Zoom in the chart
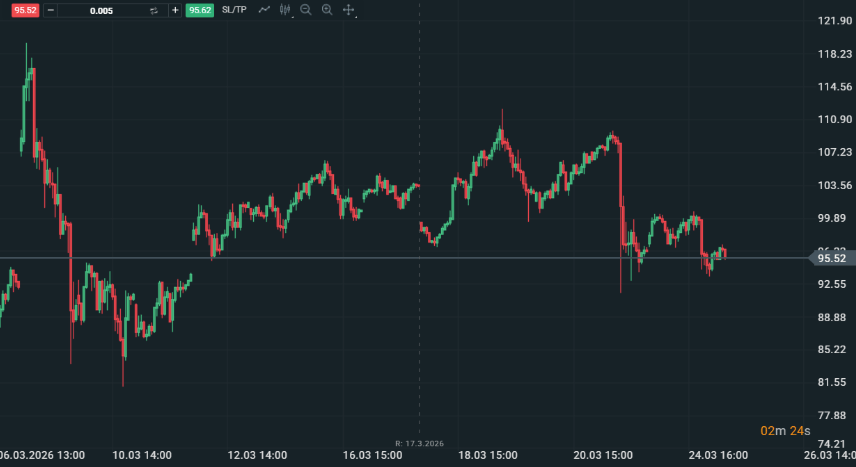Image resolution: width=856 pixels, height=467 pixels. tap(327, 10)
